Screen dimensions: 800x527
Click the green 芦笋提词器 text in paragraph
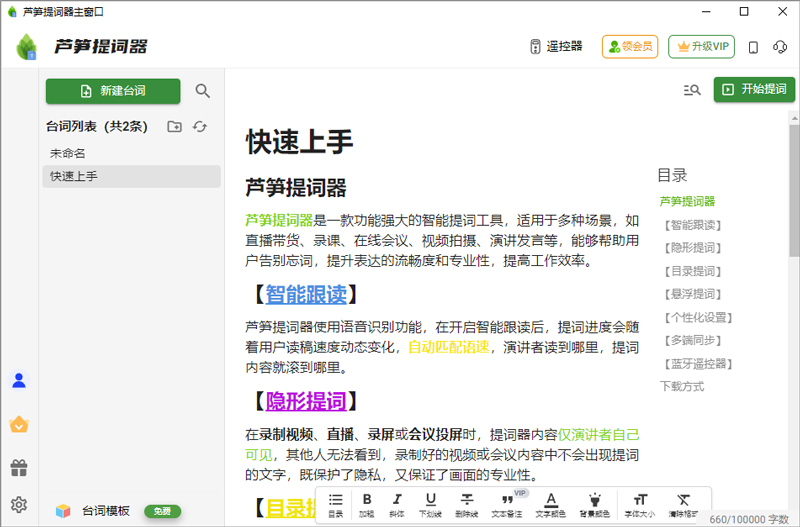(x=279, y=220)
